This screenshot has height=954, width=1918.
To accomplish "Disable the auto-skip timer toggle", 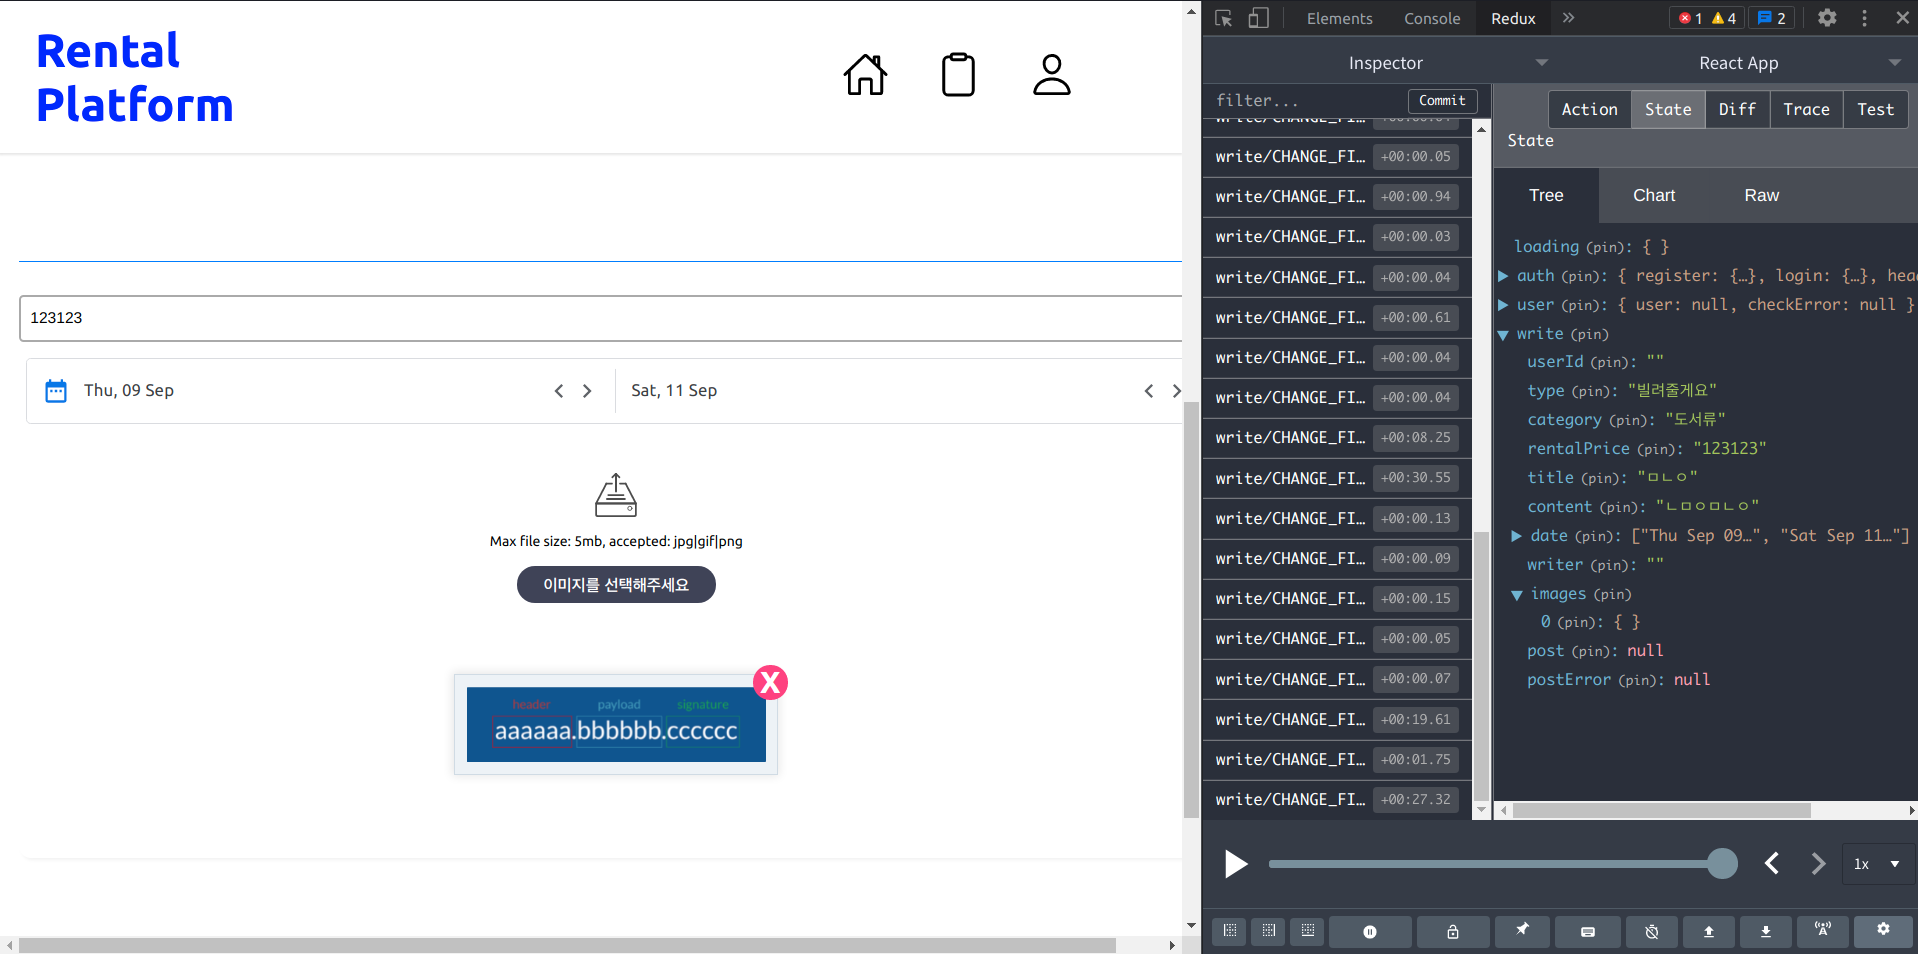I will (x=1651, y=931).
